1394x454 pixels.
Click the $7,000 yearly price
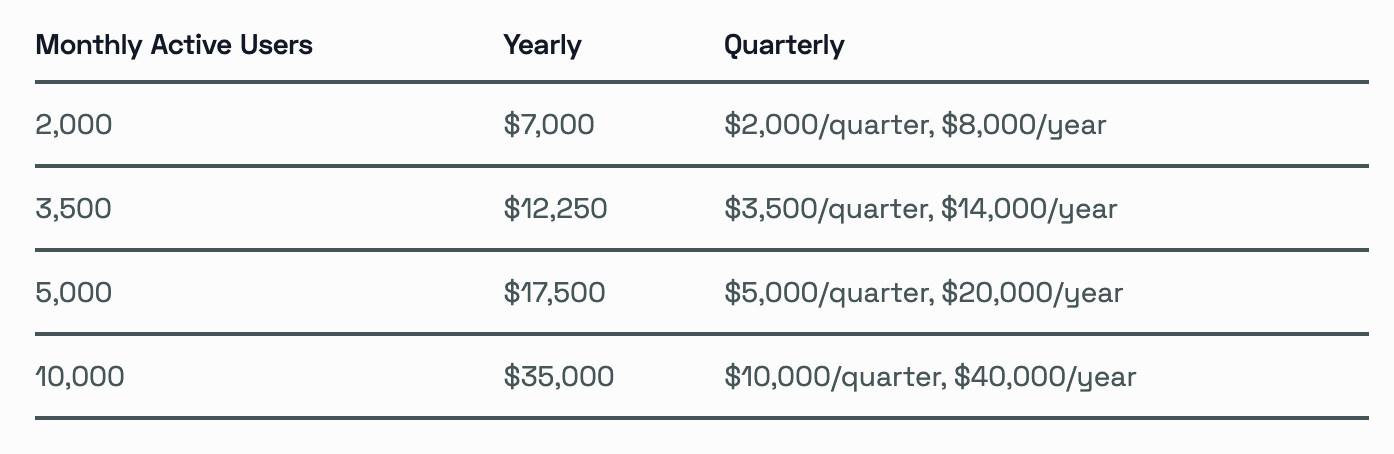click(x=549, y=125)
